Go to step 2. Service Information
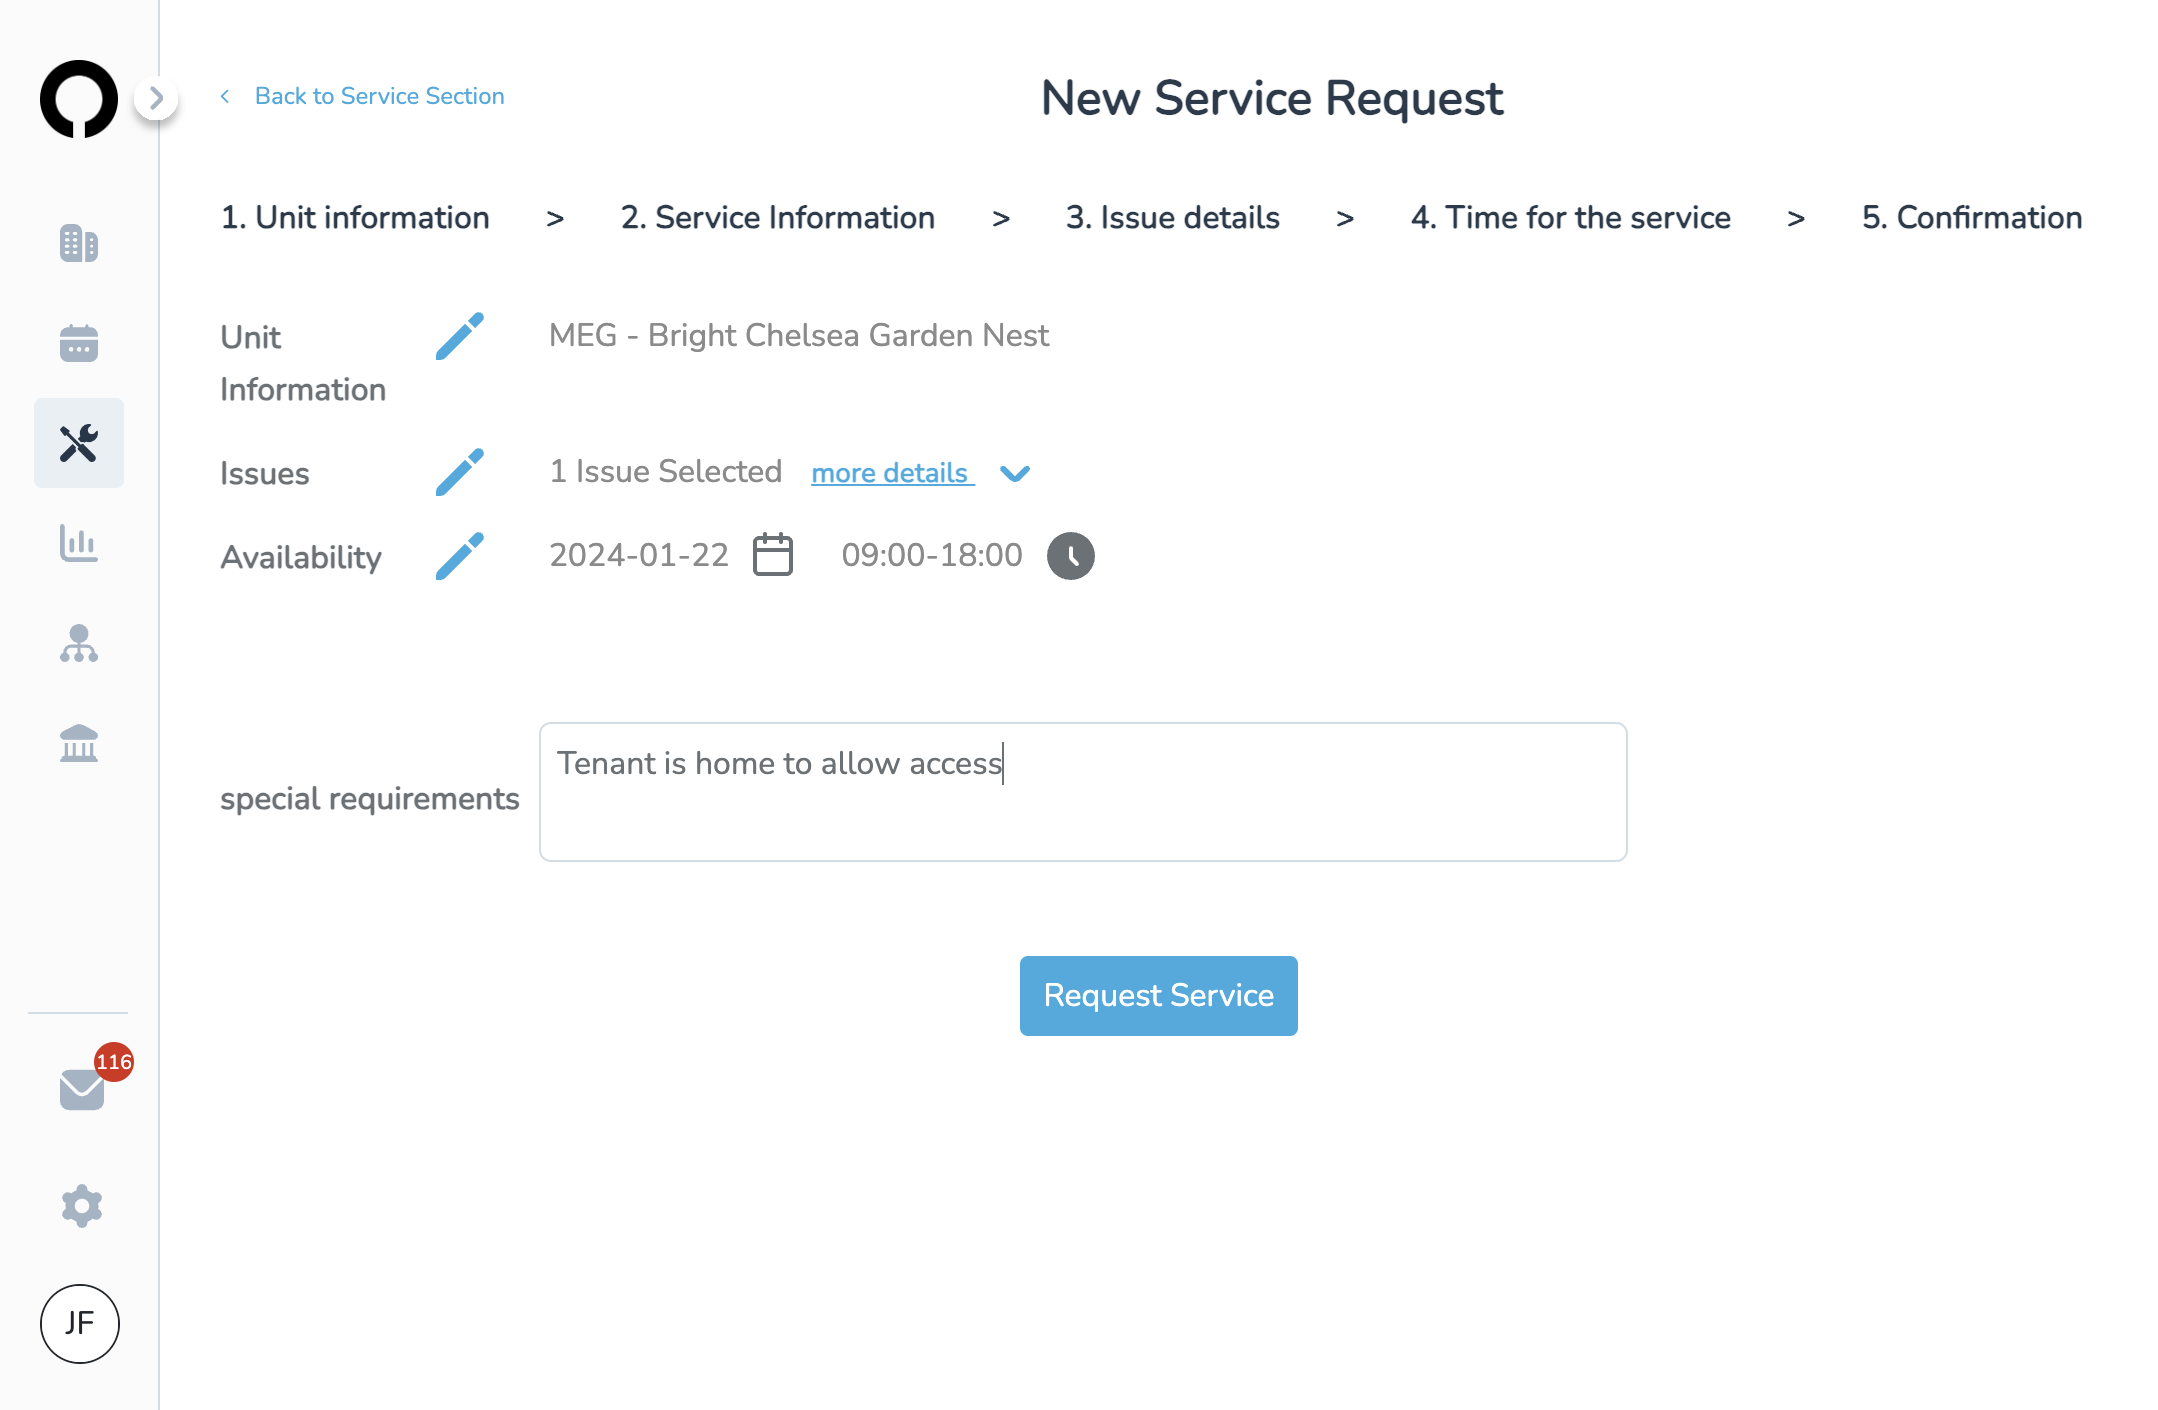 point(778,217)
